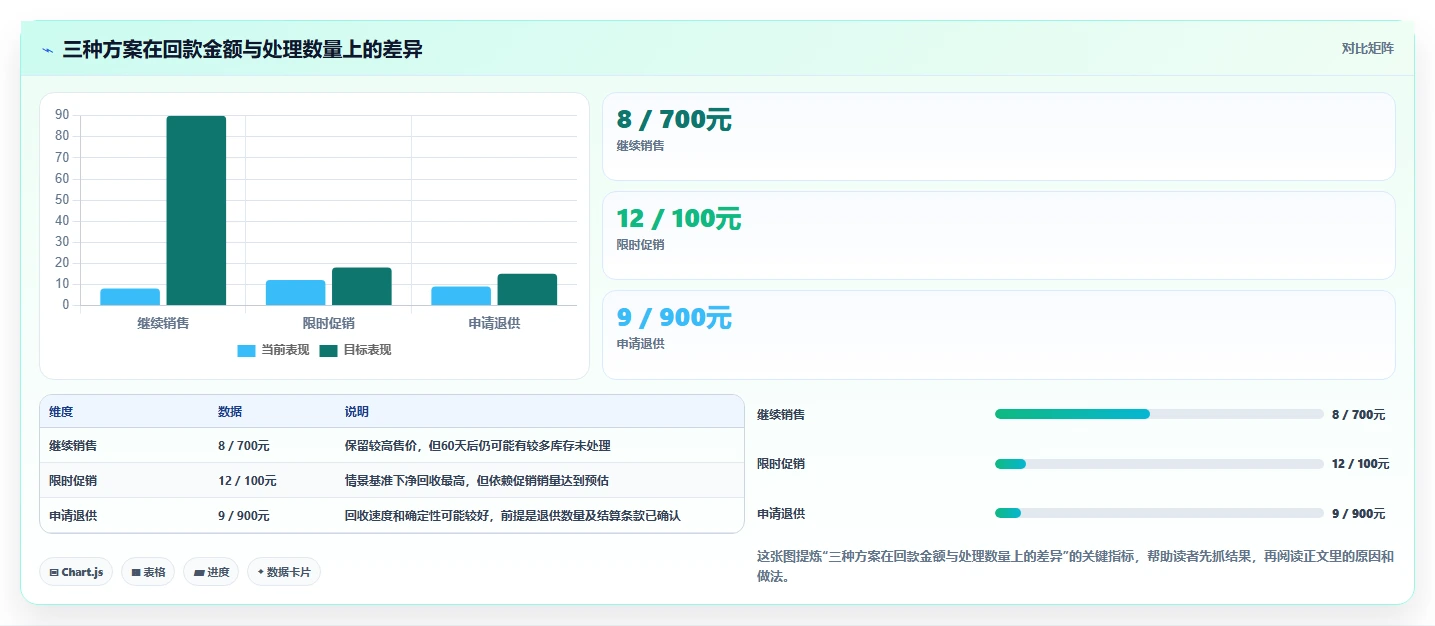Click the 说明 column header
1435x626 pixels.
(x=357, y=412)
